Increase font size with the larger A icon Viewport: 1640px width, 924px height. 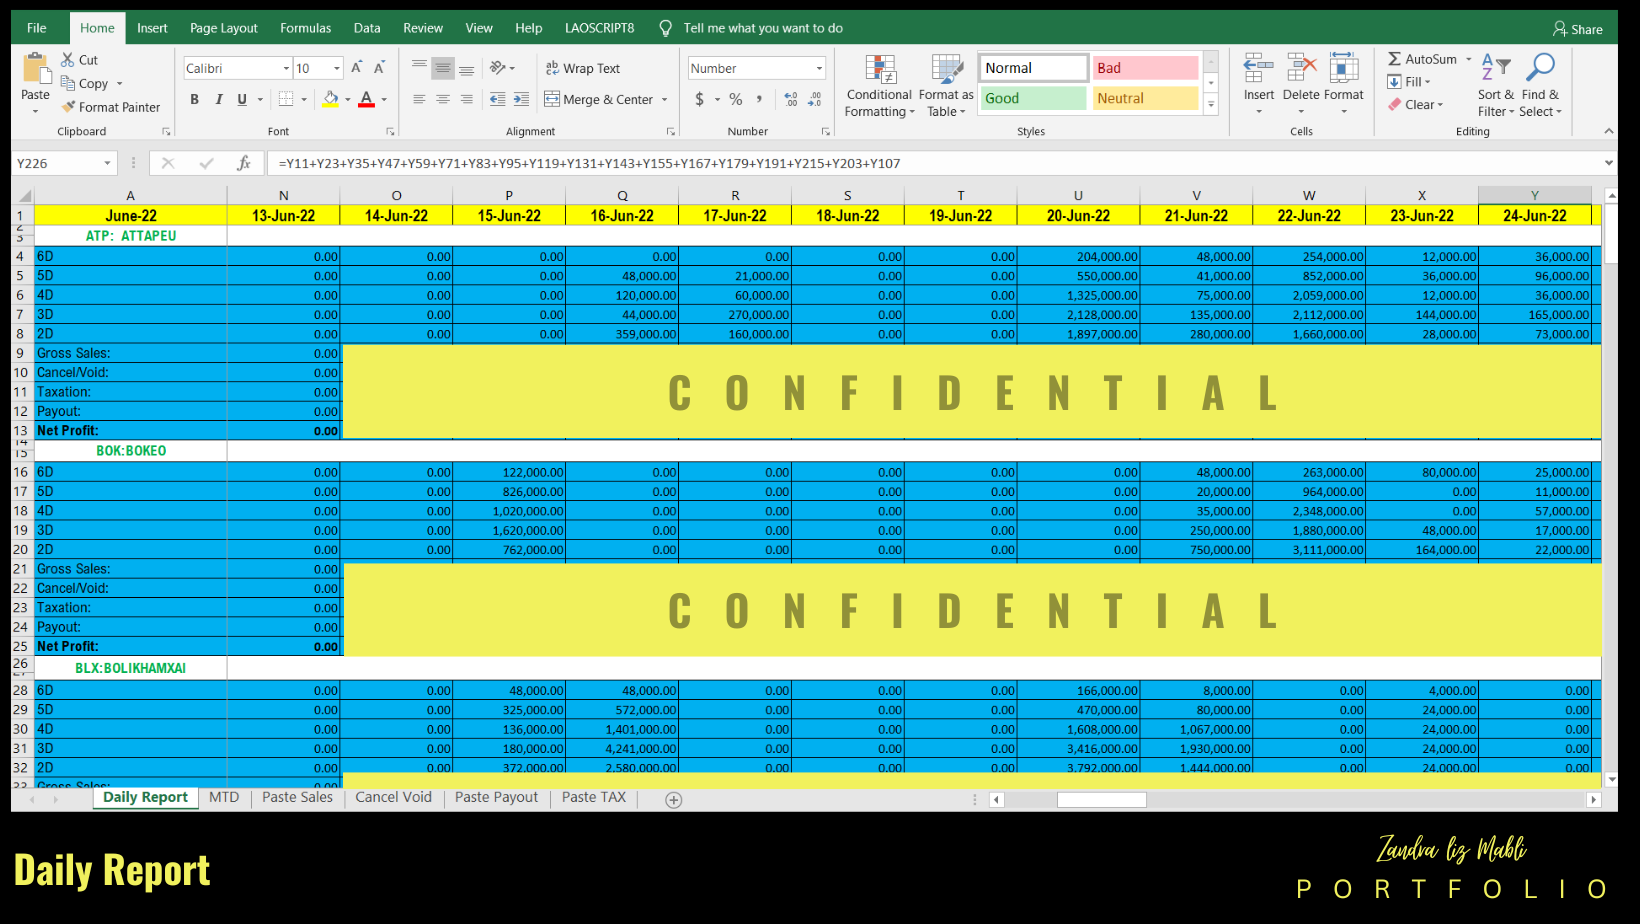356,68
